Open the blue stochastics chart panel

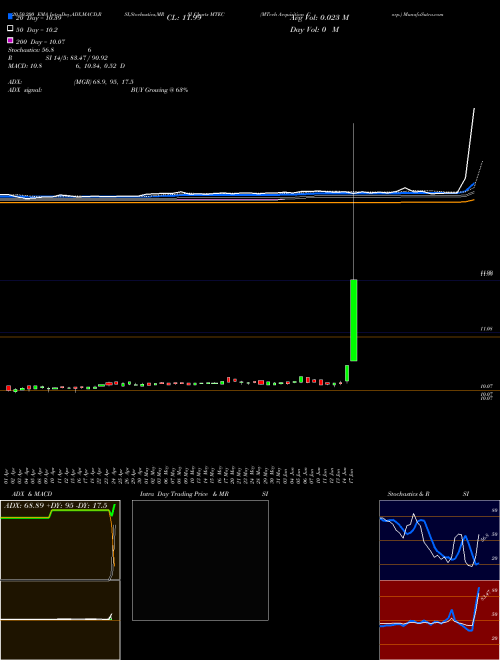(439, 540)
